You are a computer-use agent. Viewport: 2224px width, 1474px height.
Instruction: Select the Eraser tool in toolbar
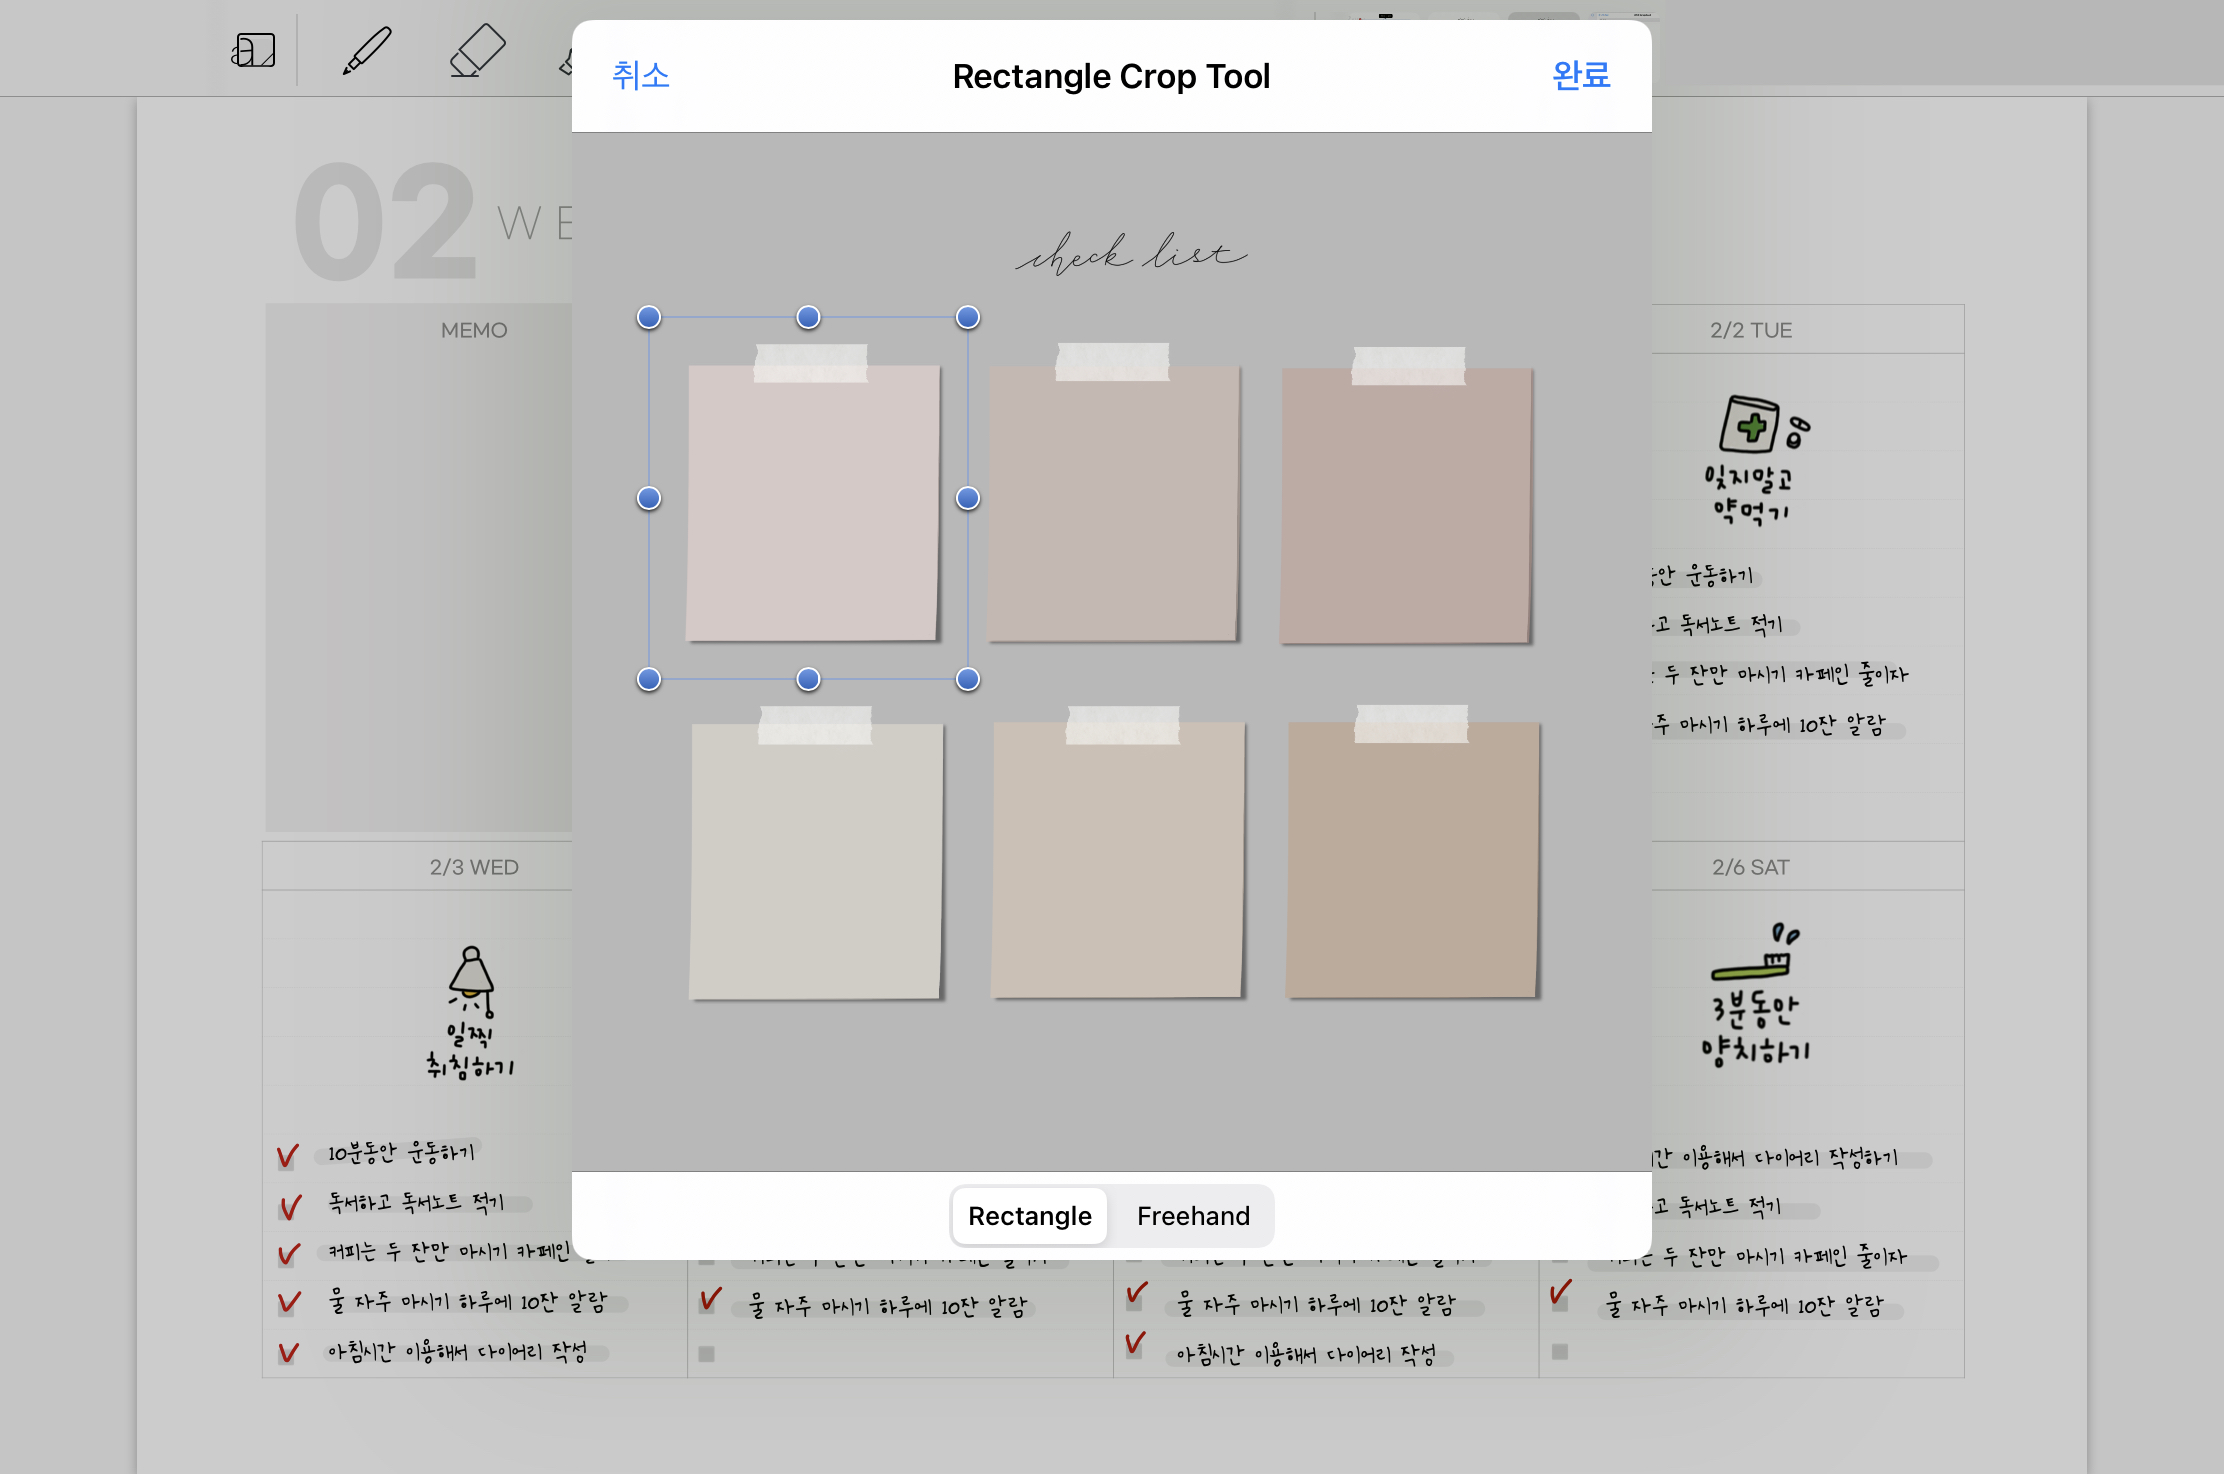[x=476, y=50]
